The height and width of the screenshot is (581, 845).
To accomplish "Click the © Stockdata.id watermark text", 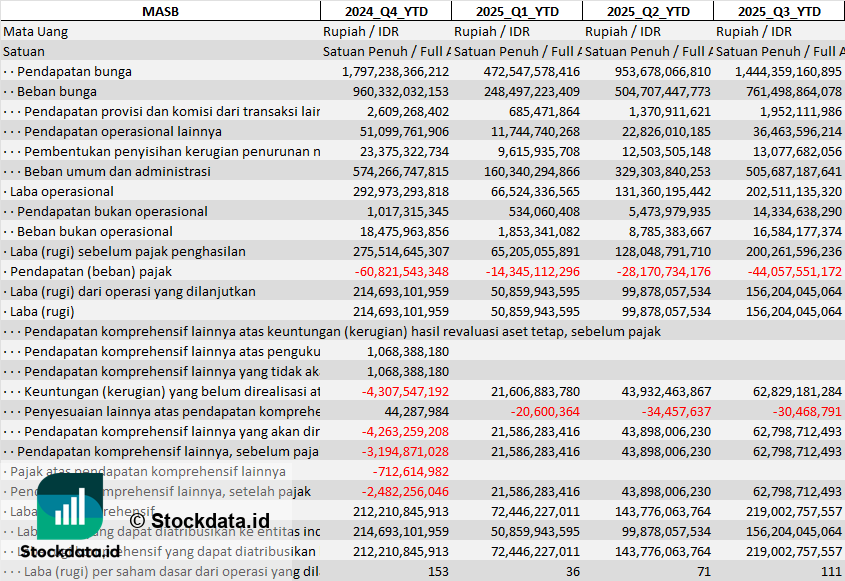I will coord(199,520).
